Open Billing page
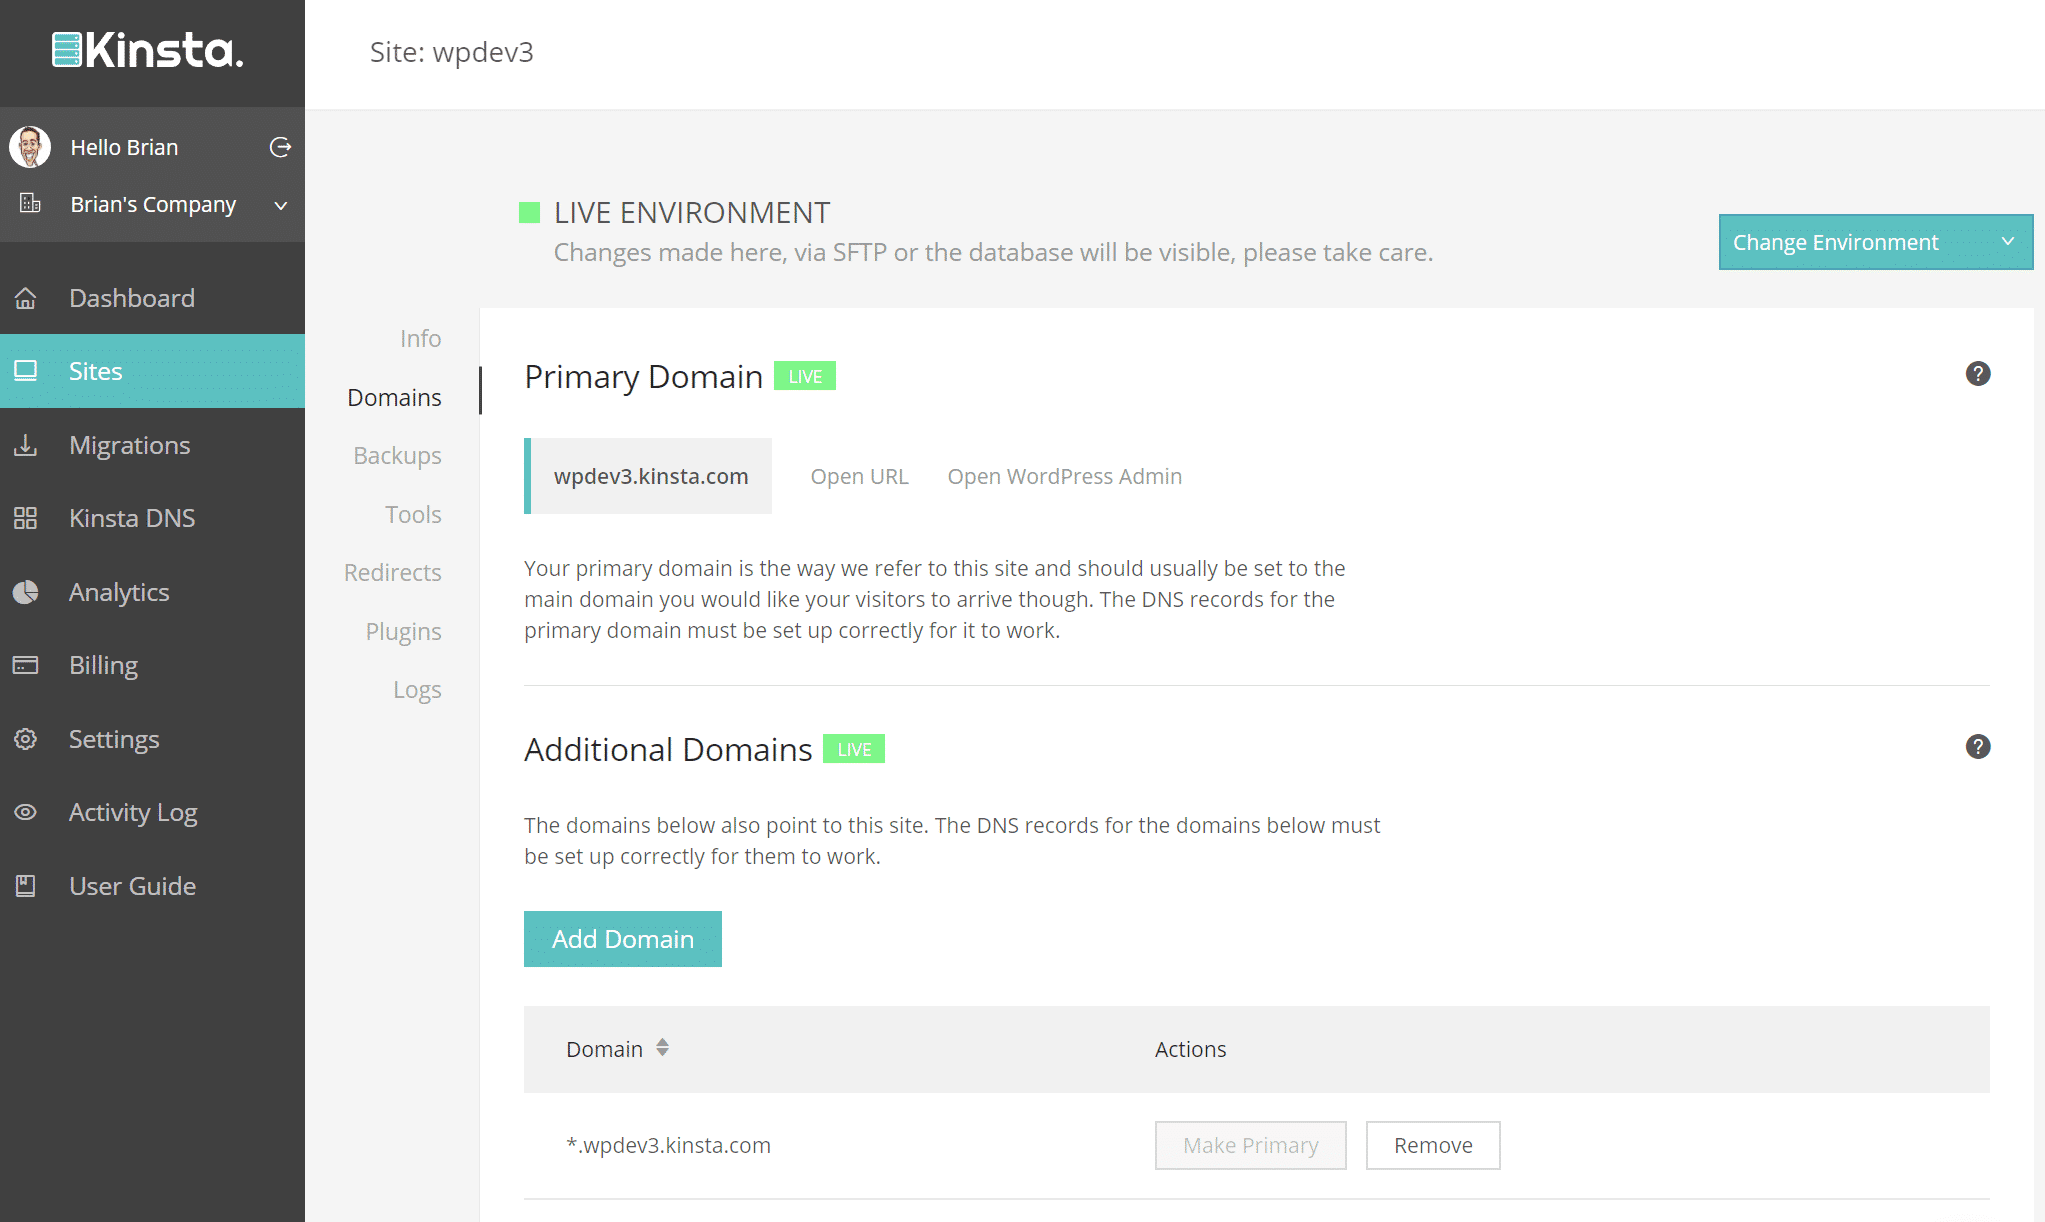Image resolution: width=2045 pixels, height=1222 pixels. pyautogui.click(x=152, y=665)
